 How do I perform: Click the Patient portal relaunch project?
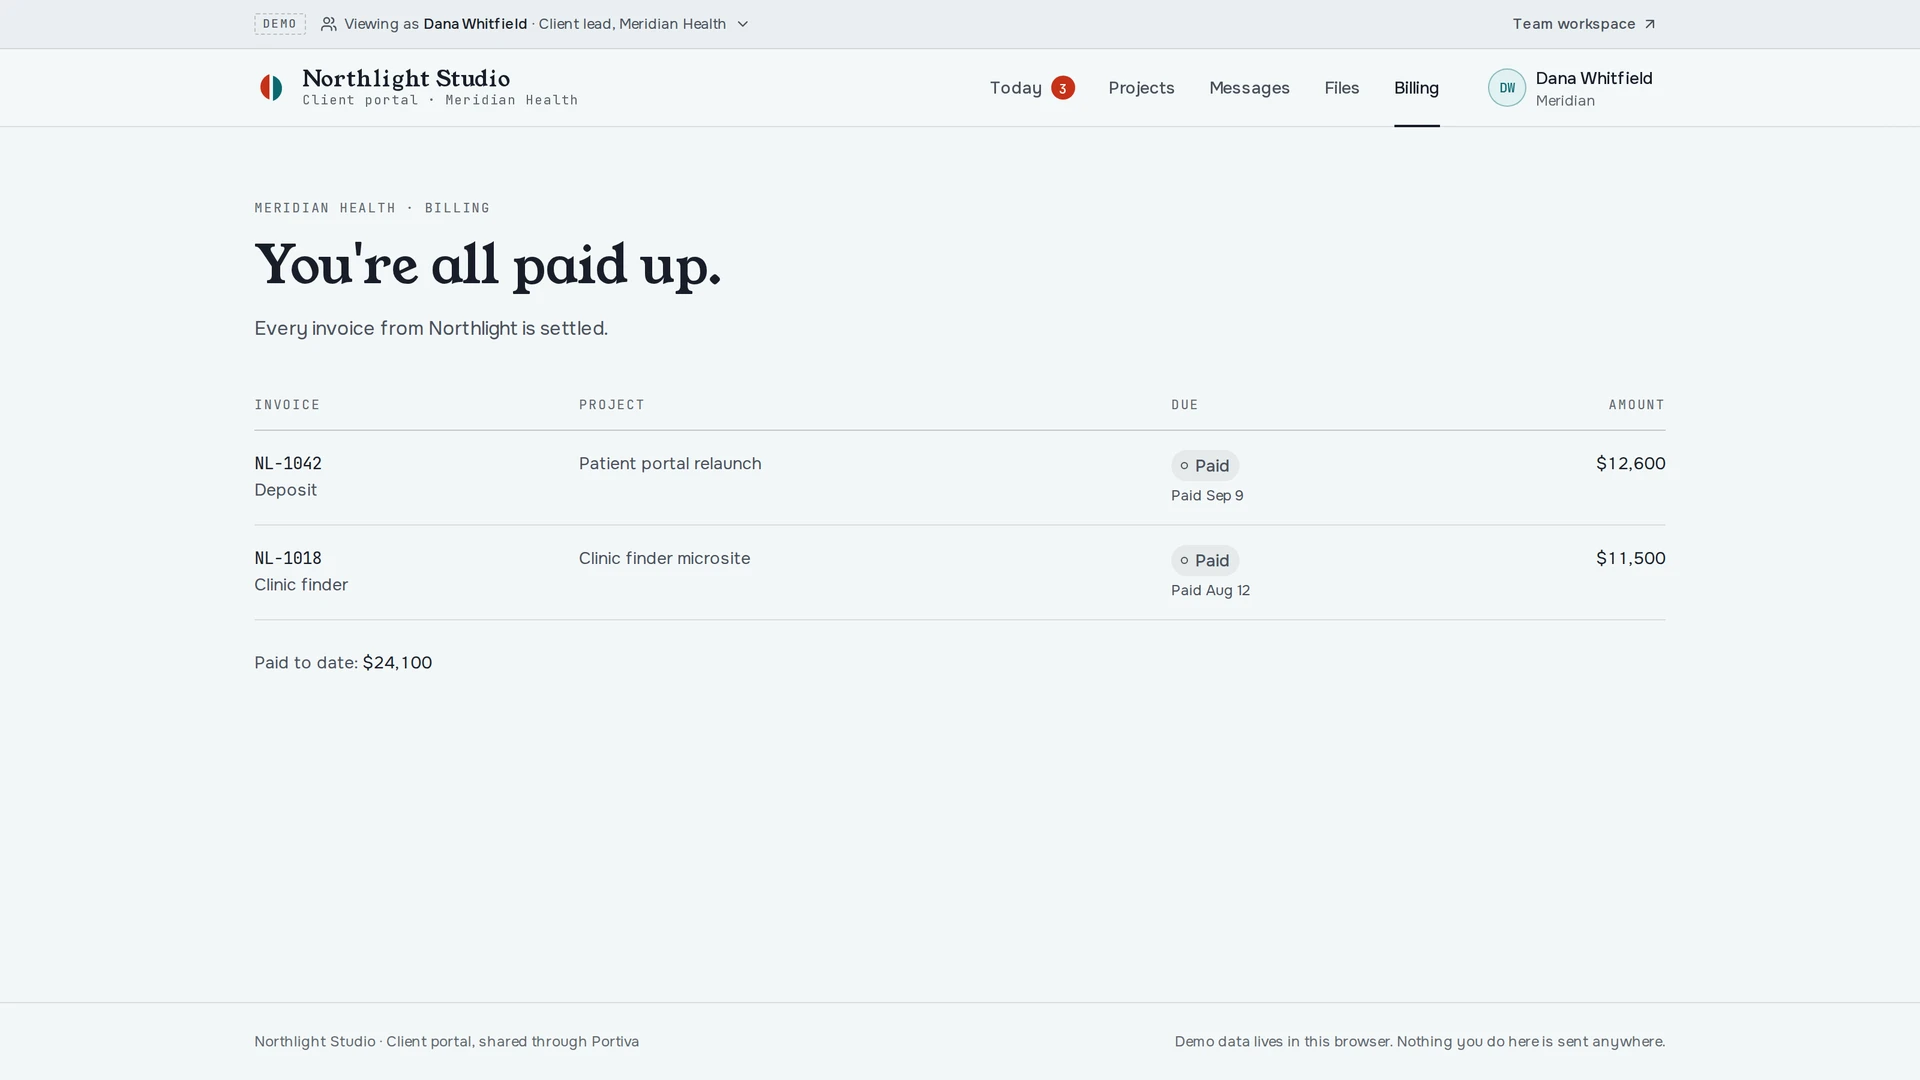(670, 464)
